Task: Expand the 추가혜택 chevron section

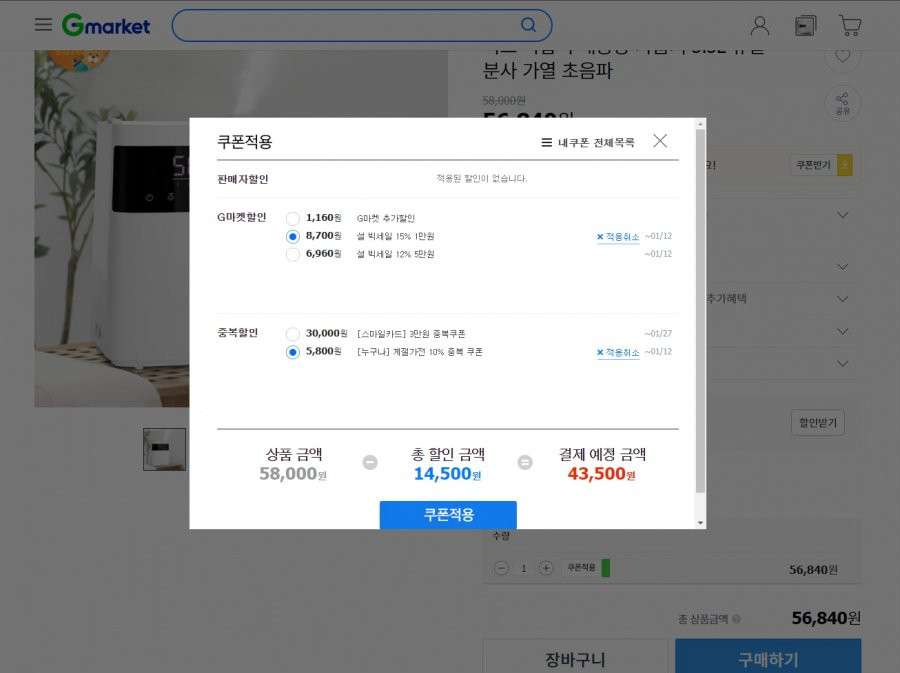Action: (842, 299)
